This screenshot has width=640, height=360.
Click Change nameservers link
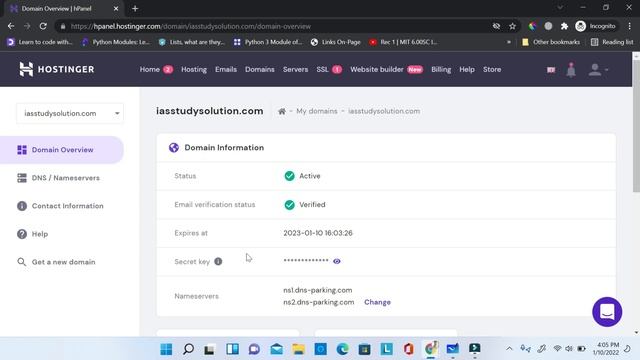[378, 302]
